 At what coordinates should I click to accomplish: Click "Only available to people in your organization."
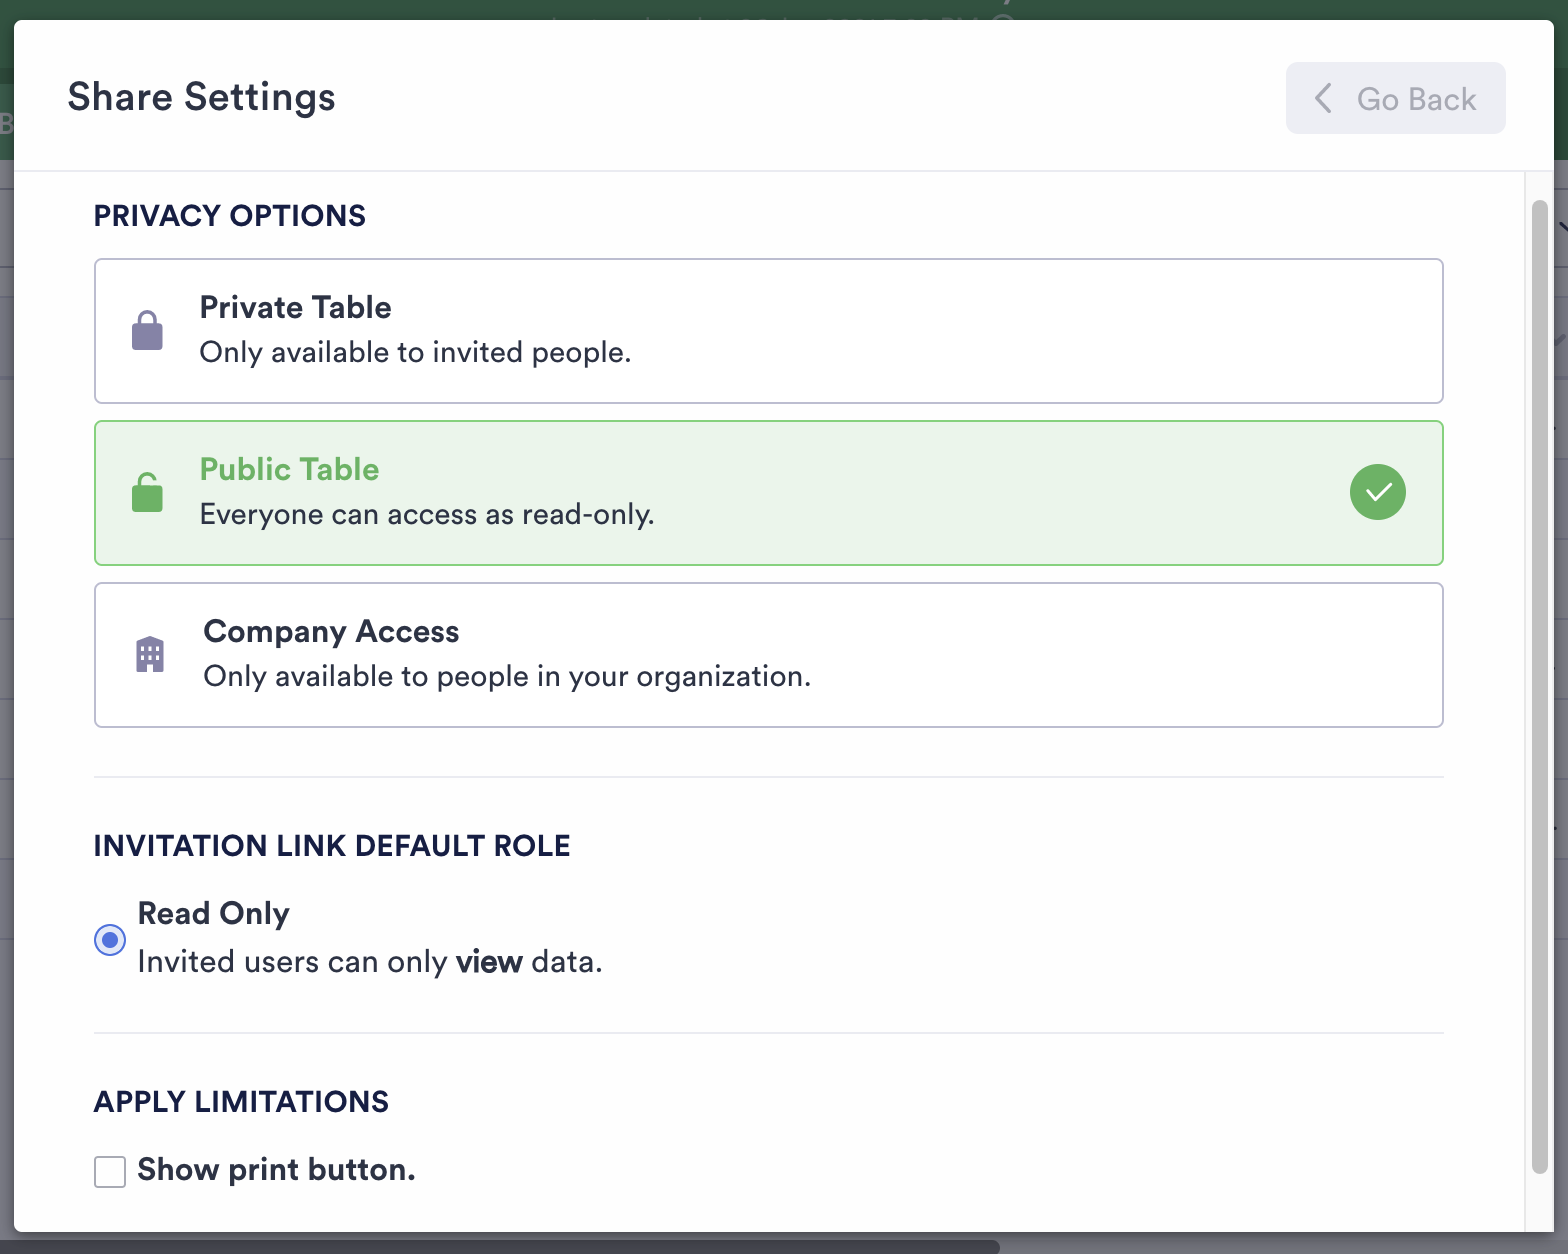coord(507,676)
